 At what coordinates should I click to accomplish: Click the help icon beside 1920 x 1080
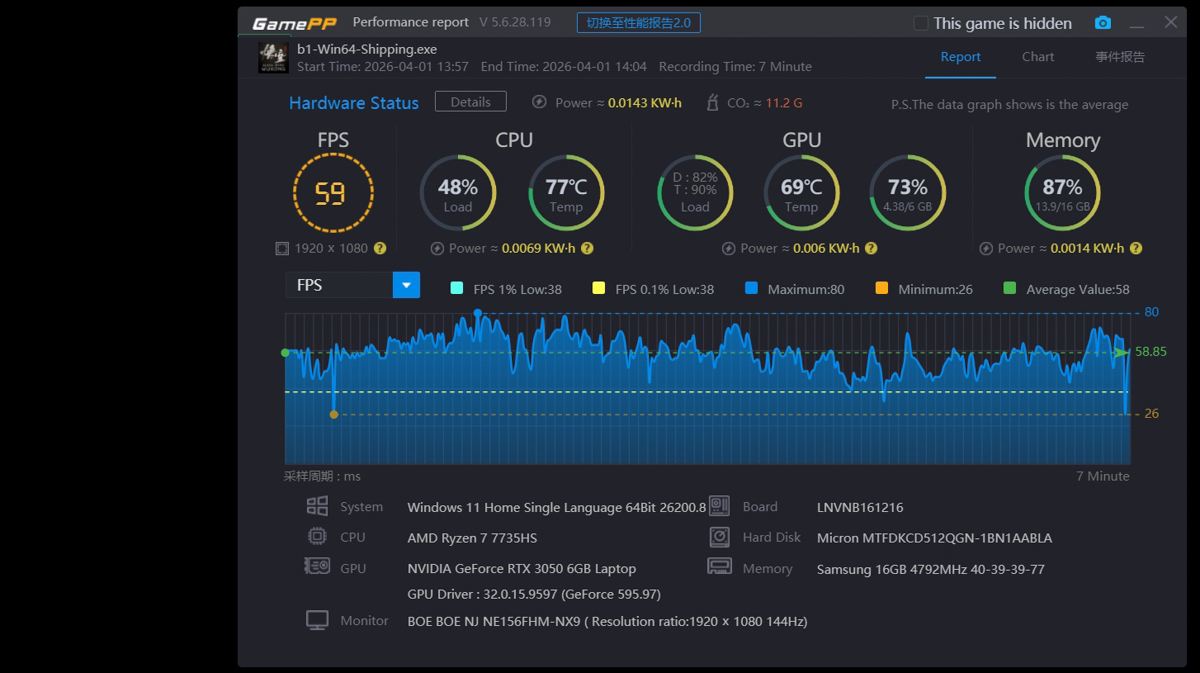pos(380,248)
